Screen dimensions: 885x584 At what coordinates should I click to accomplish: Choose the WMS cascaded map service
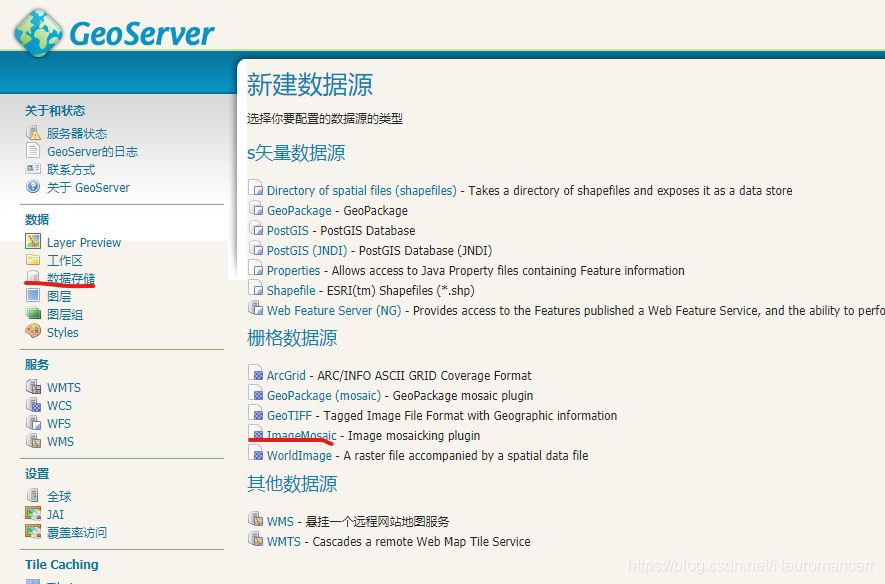280,522
